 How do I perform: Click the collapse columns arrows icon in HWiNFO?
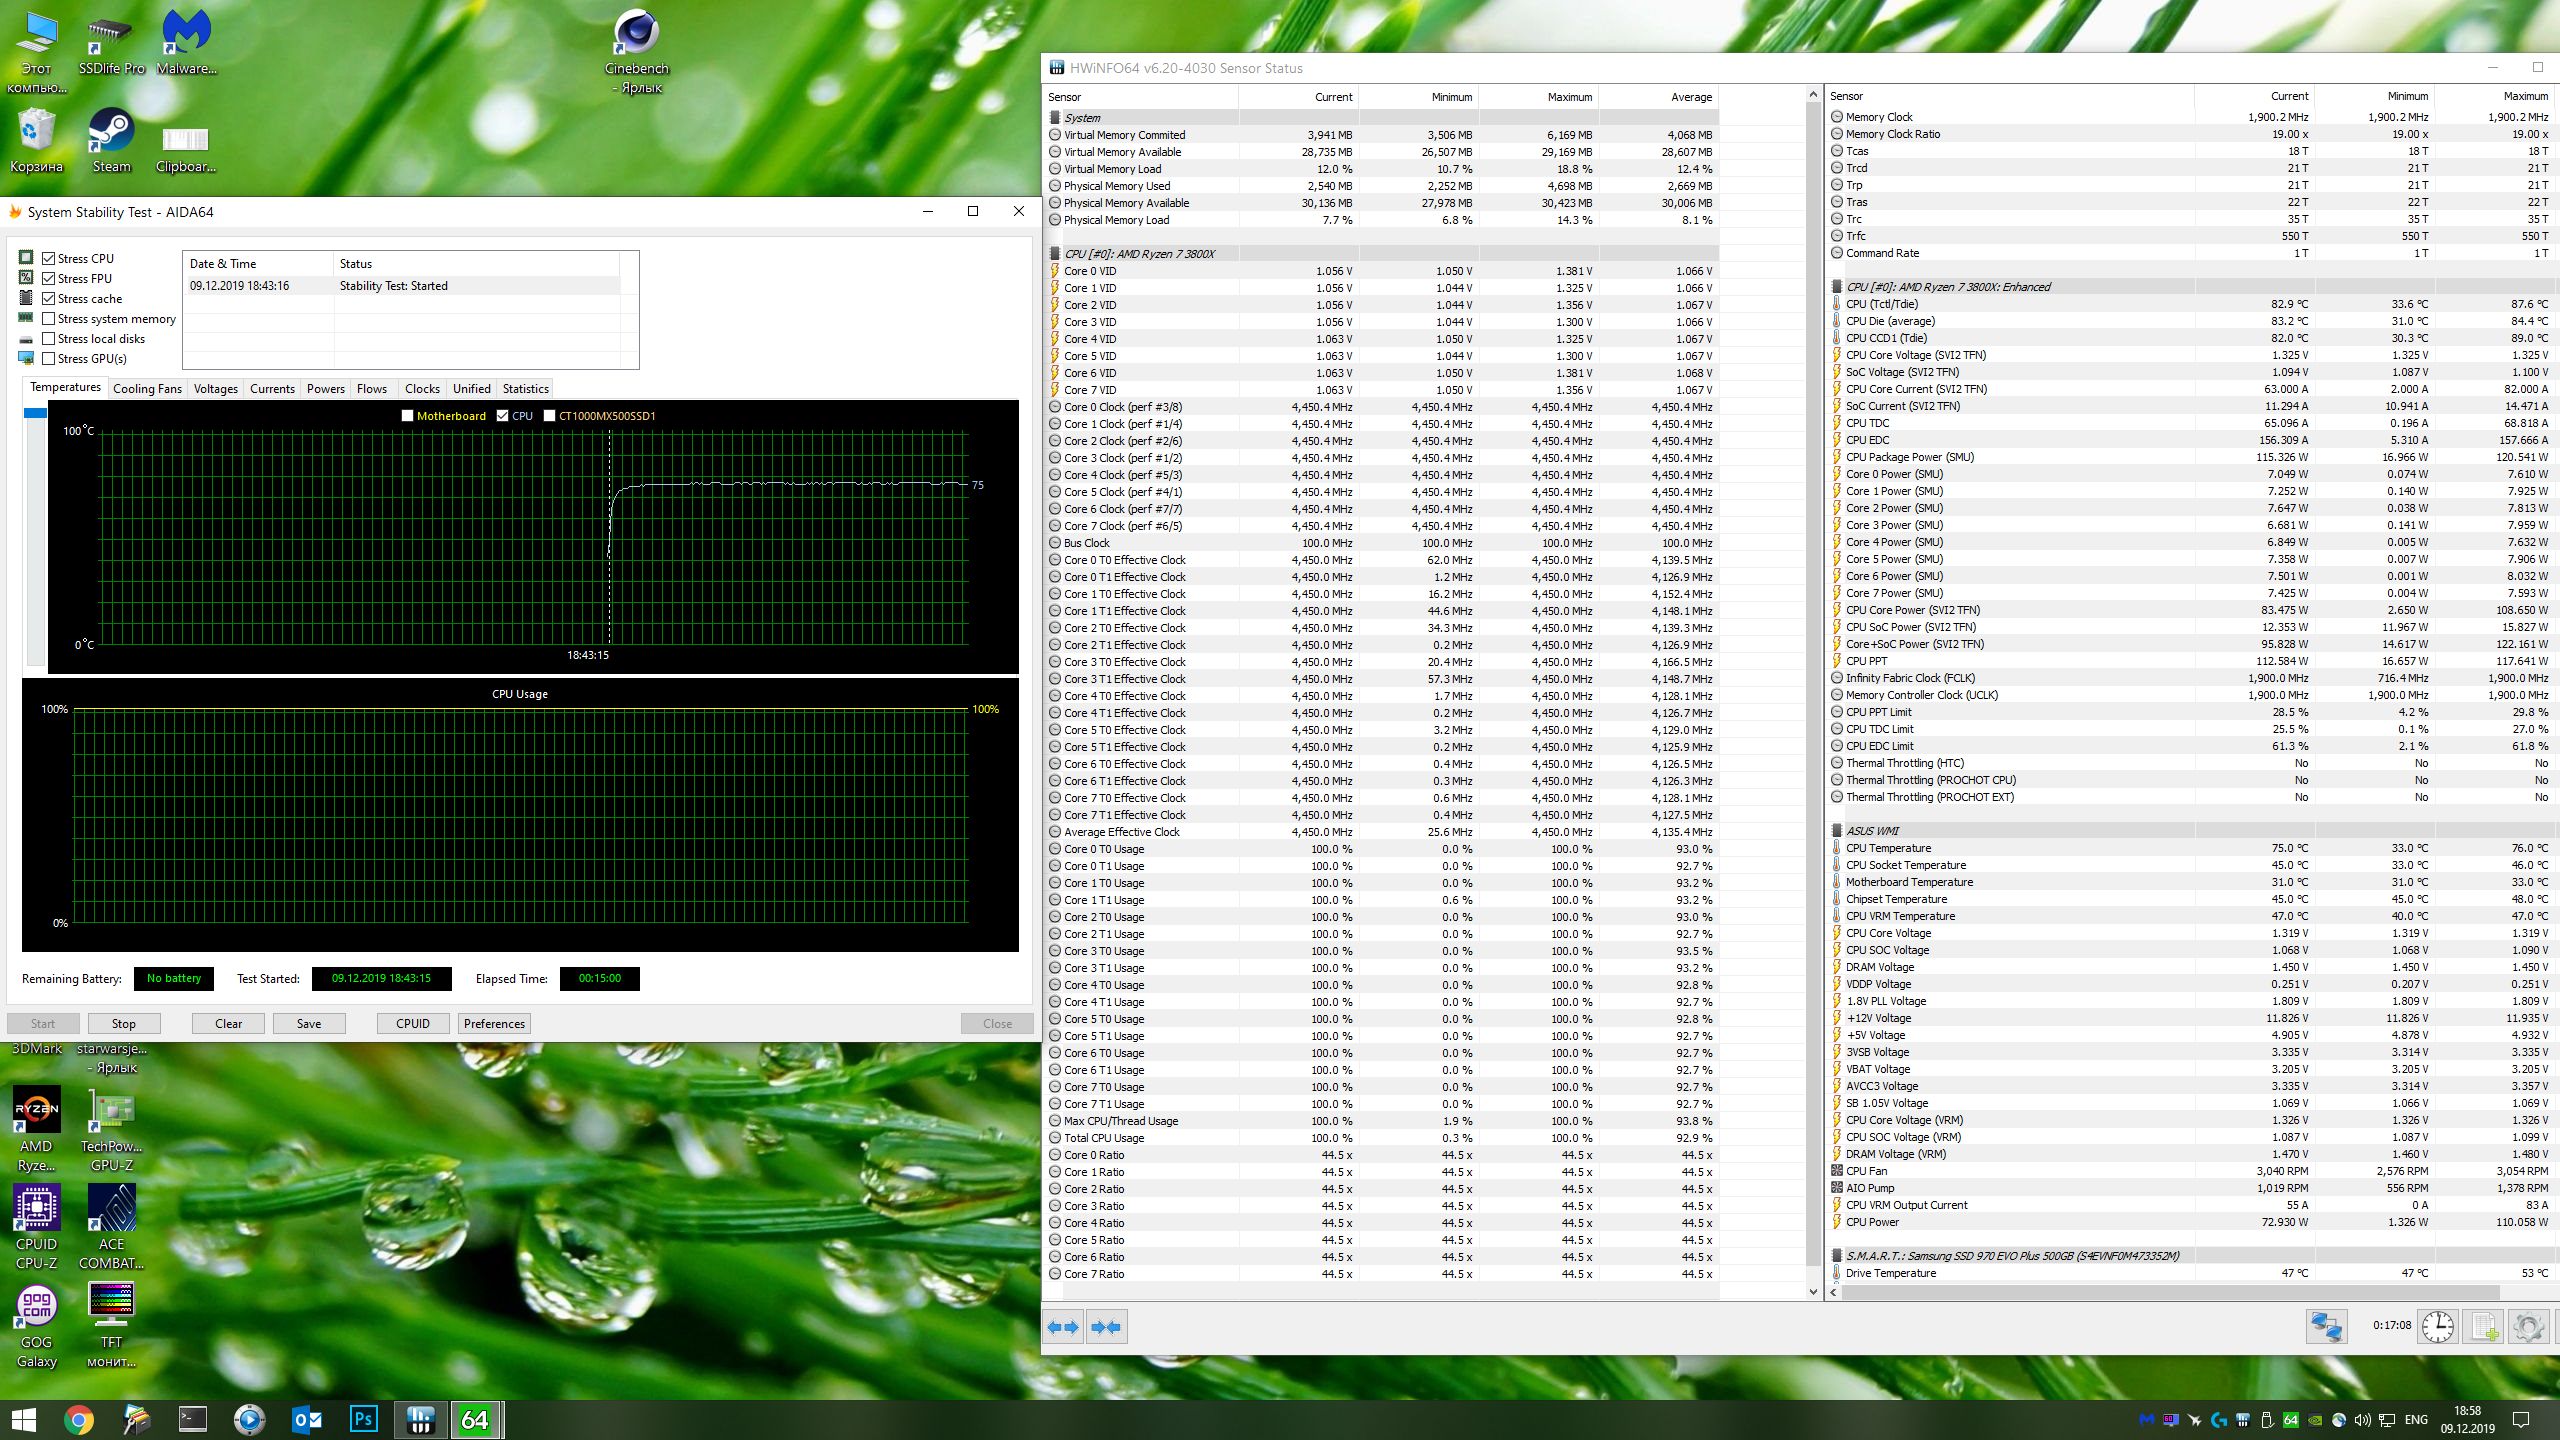click(x=1106, y=1327)
